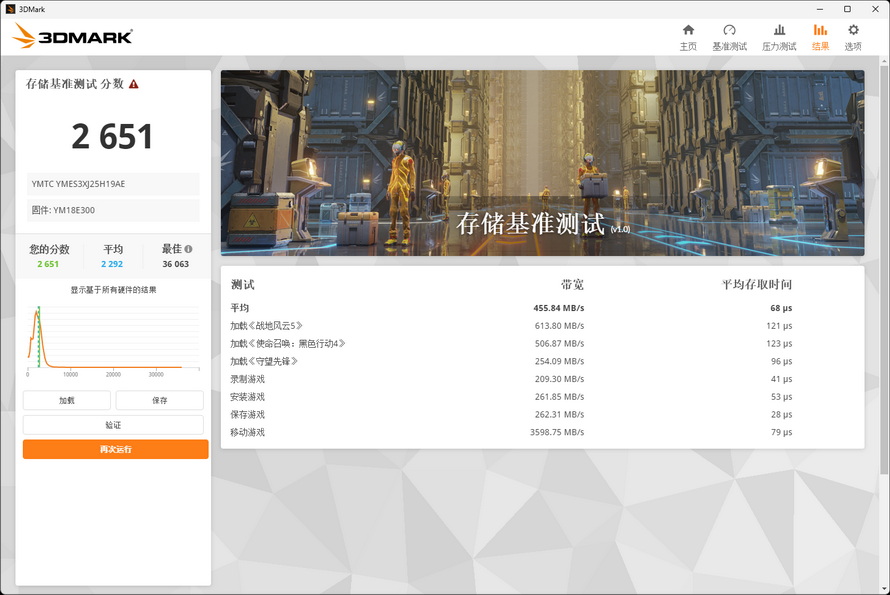Image resolution: width=890 pixels, height=595 pixels.
Task: Click the scrollbar down arrow
Action: [x=884, y=589]
